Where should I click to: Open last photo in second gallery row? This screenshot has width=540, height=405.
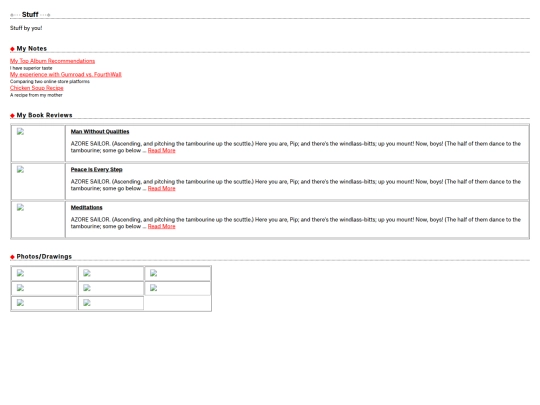tap(154, 288)
